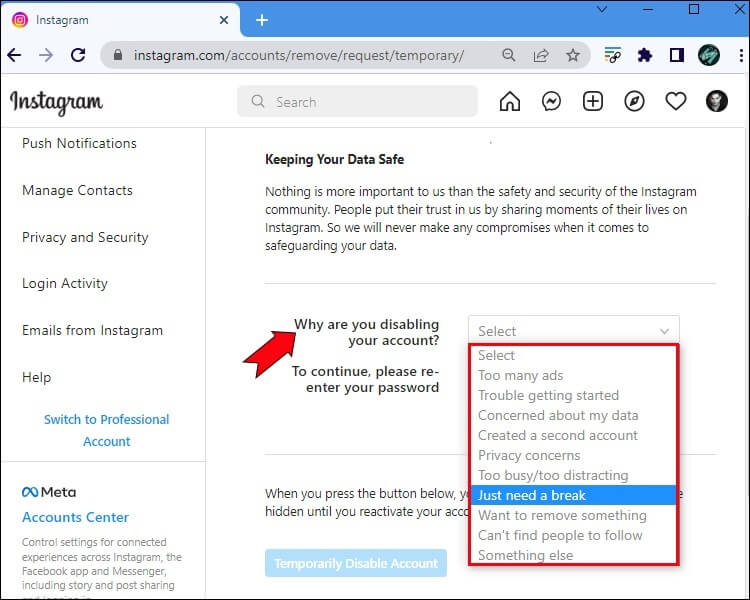Open Emails from Instagram settings
This screenshot has width=750, height=600.
[x=92, y=330]
